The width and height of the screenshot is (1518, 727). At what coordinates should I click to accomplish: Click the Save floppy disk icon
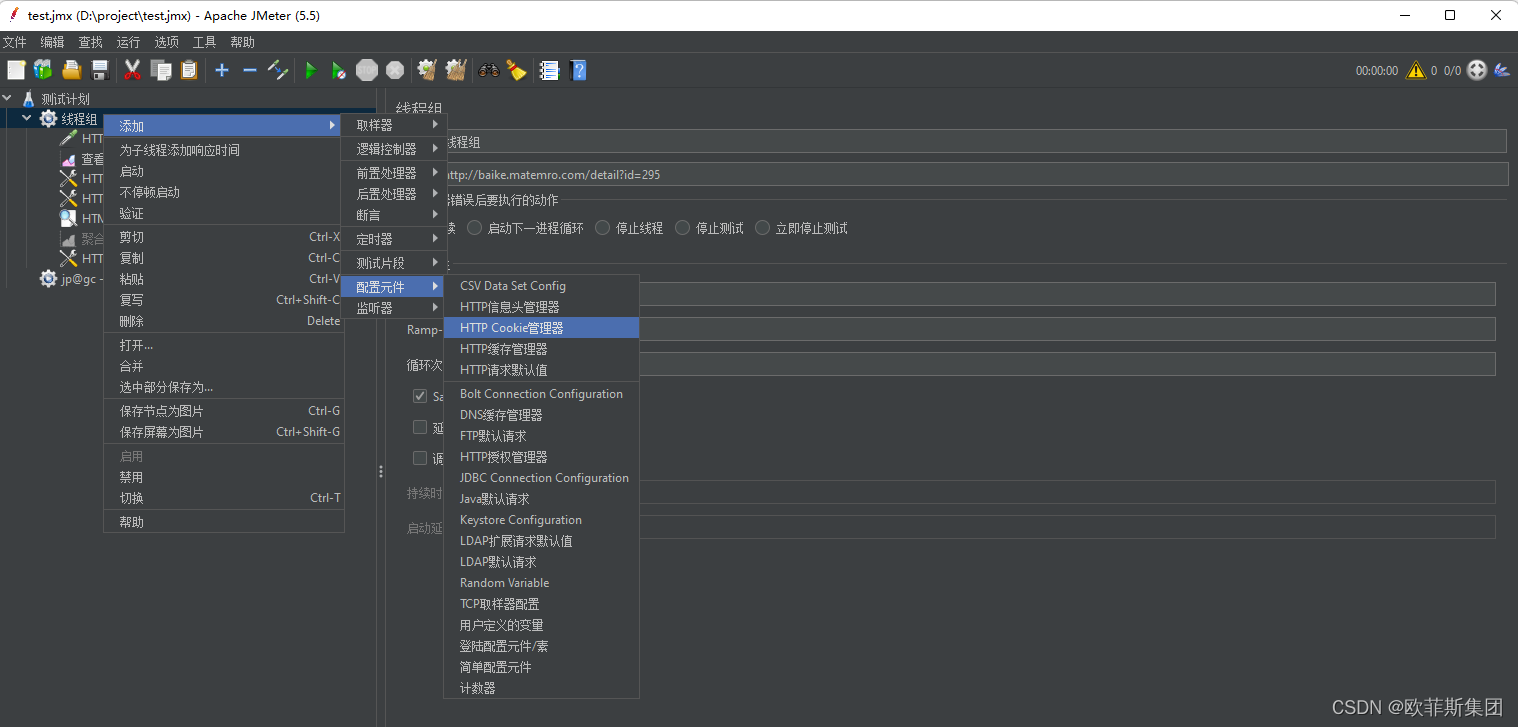point(99,70)
